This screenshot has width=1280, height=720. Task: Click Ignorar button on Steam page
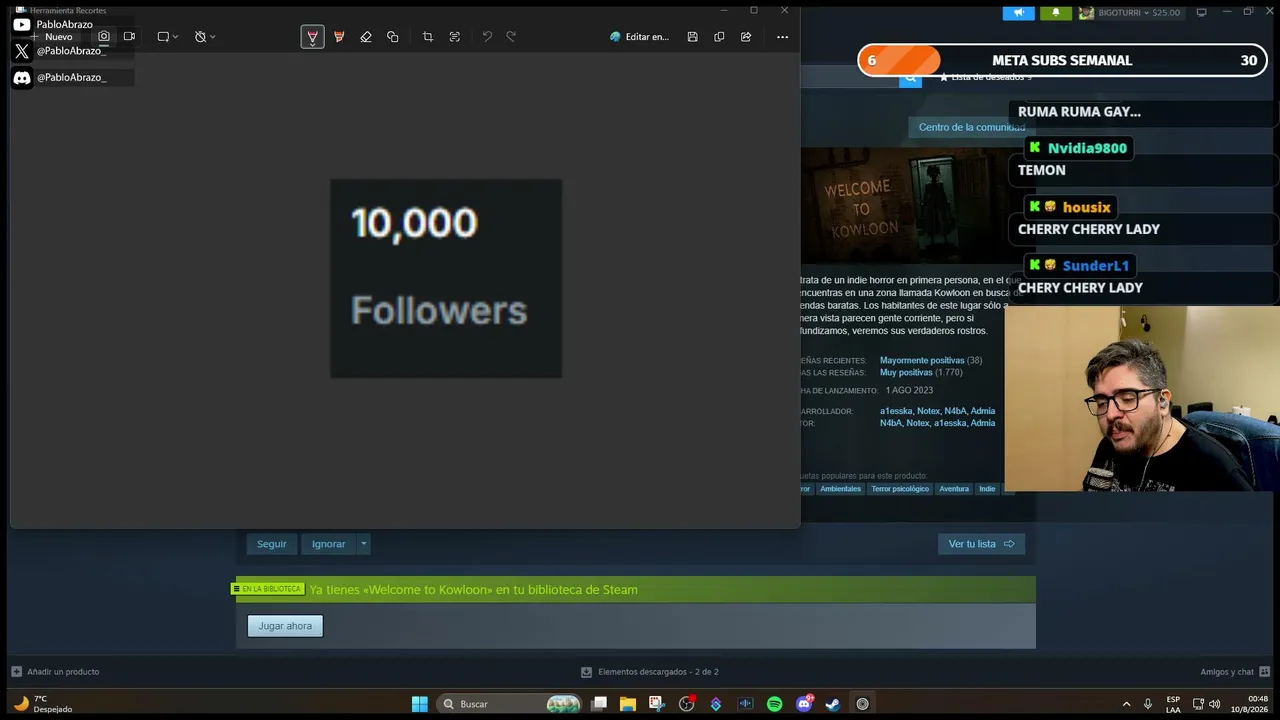click(328, 544)
